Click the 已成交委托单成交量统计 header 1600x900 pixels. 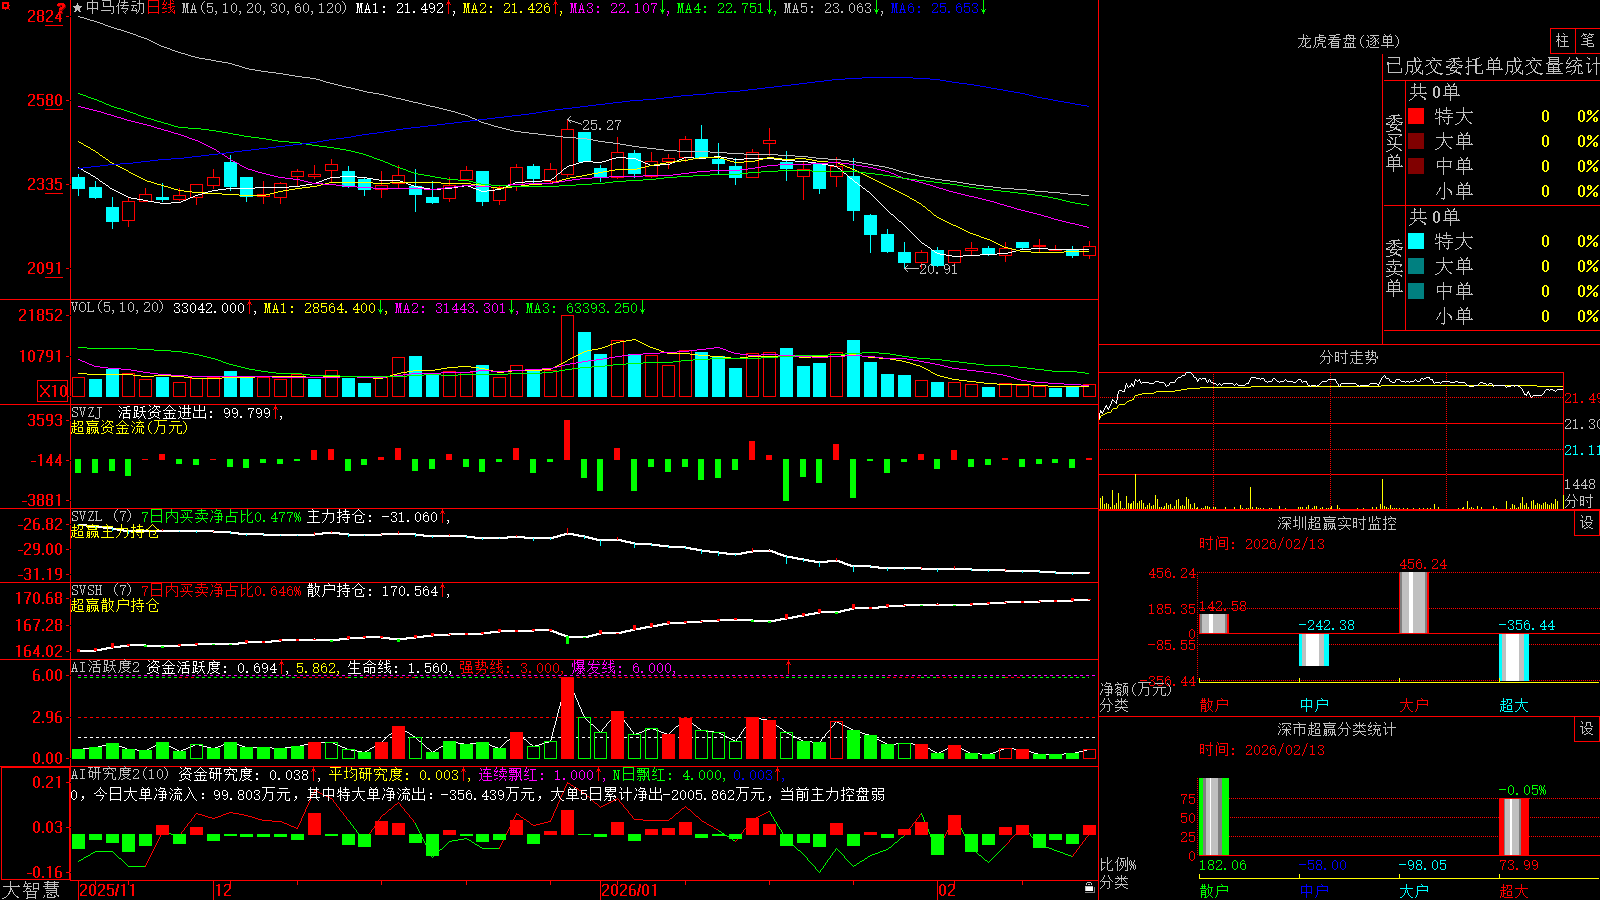pos(1492,66)
